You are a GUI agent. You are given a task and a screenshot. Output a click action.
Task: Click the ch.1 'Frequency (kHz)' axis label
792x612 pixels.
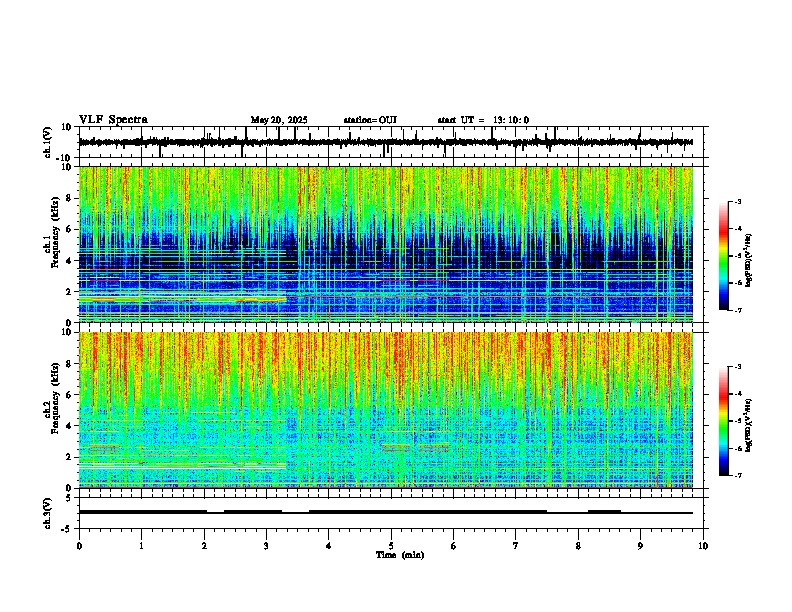tap(56, 232)
